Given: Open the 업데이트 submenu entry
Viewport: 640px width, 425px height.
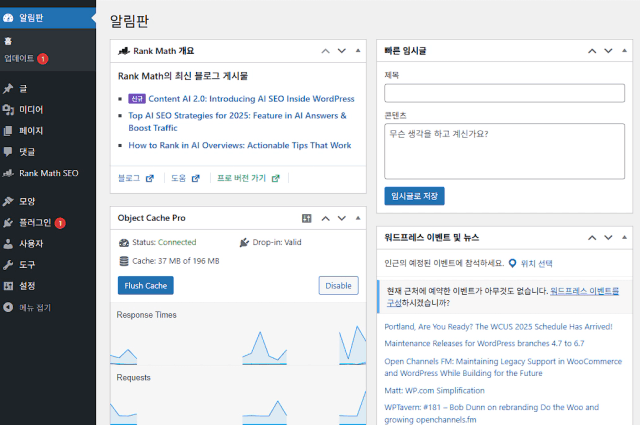Looking at the screenshot, I should click(19, 58).
